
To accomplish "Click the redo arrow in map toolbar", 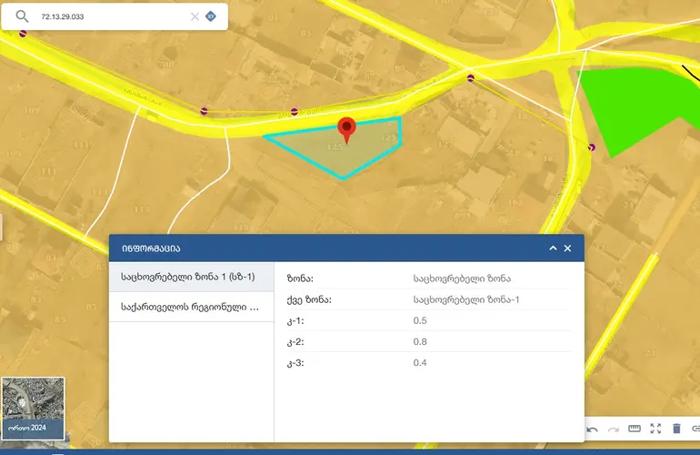I will tap(613, 429).
